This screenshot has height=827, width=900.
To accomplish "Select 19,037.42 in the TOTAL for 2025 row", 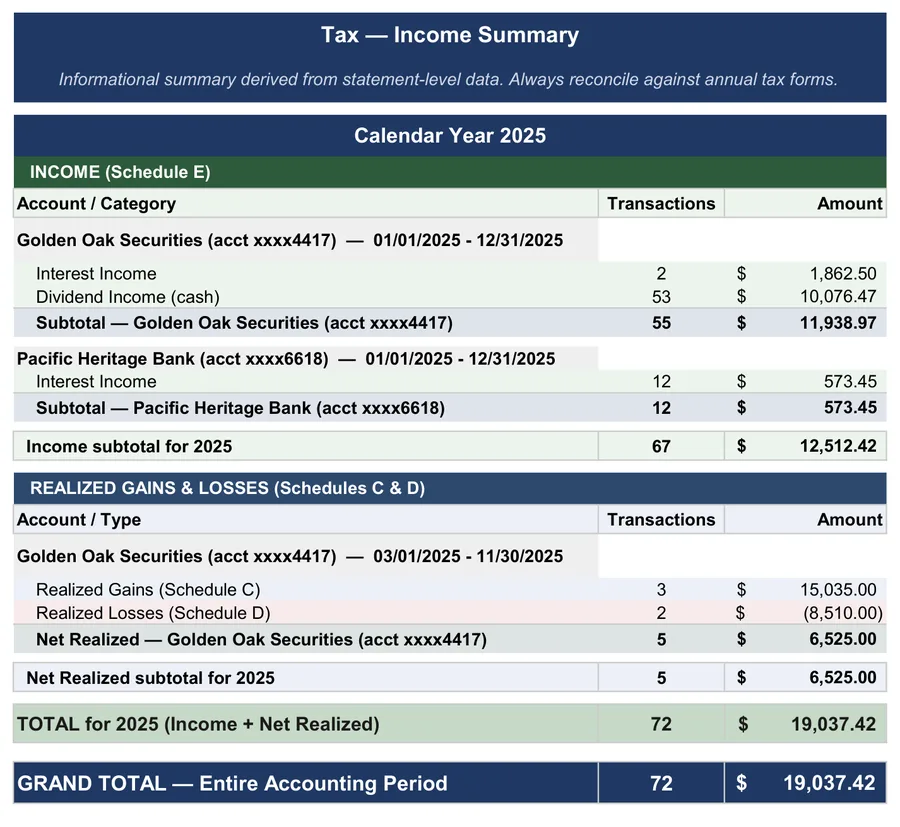I will [834, 724].
